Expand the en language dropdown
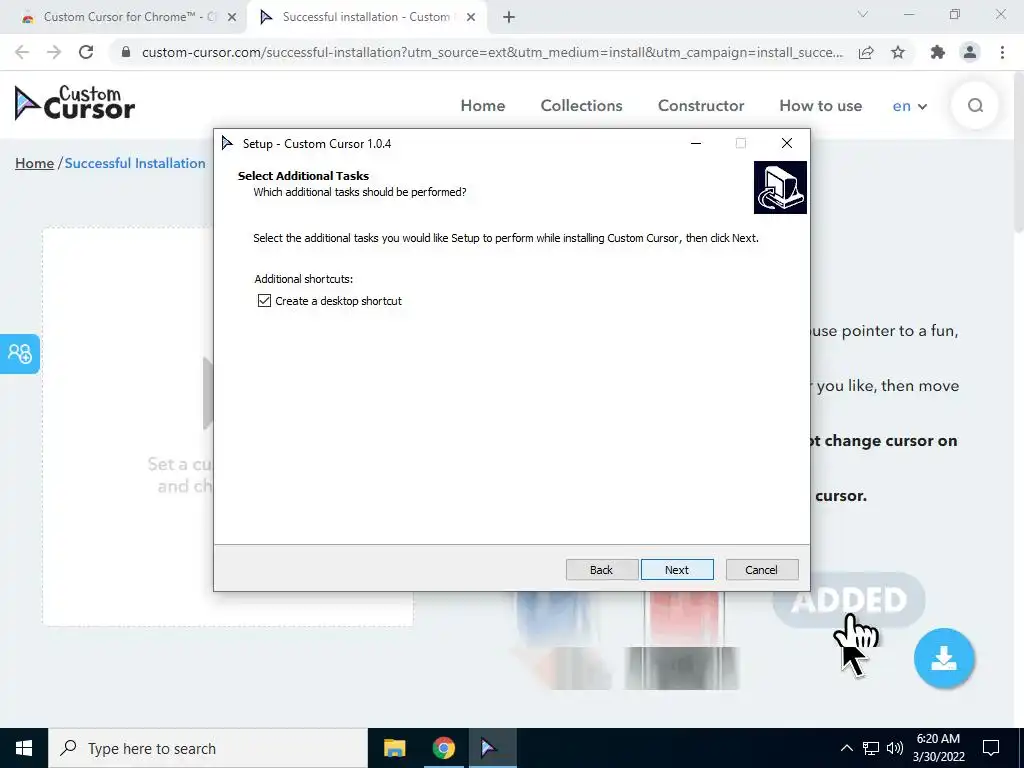The width and height of the screenshot is (1024, 768). [x=910, y=106]
